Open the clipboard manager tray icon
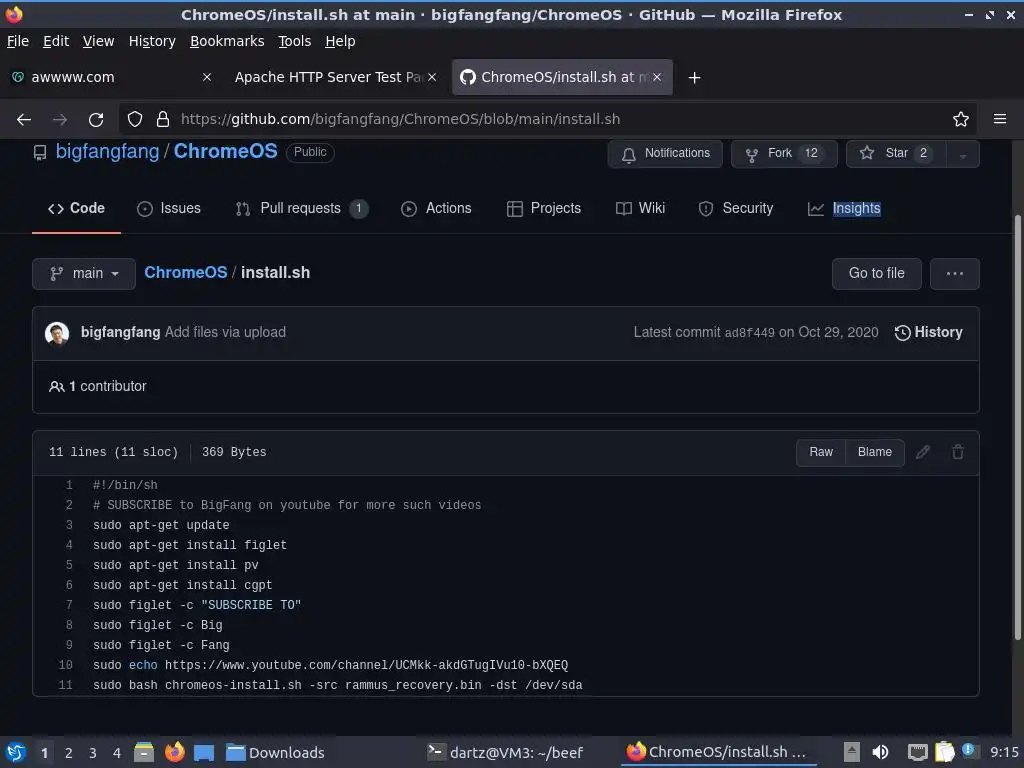 click(944, 752)
